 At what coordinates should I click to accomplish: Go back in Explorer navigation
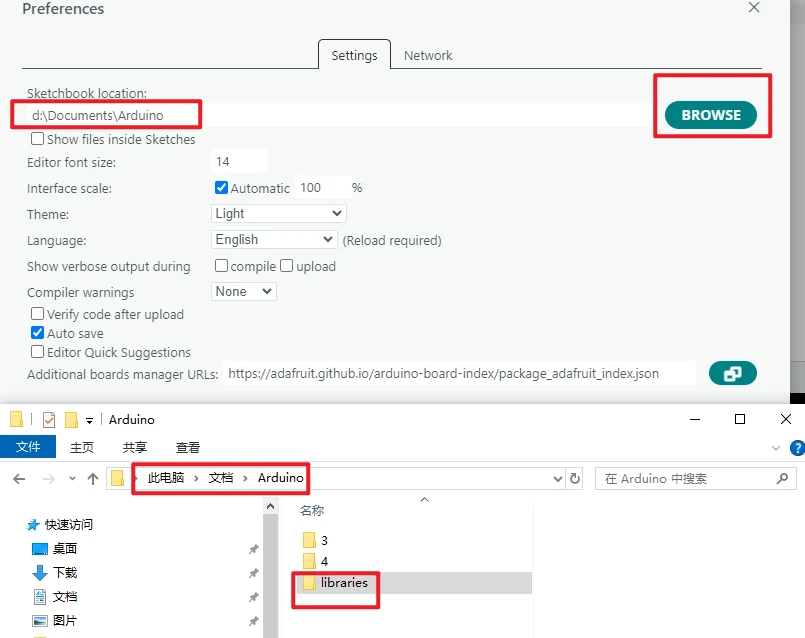tap(19, 479)
